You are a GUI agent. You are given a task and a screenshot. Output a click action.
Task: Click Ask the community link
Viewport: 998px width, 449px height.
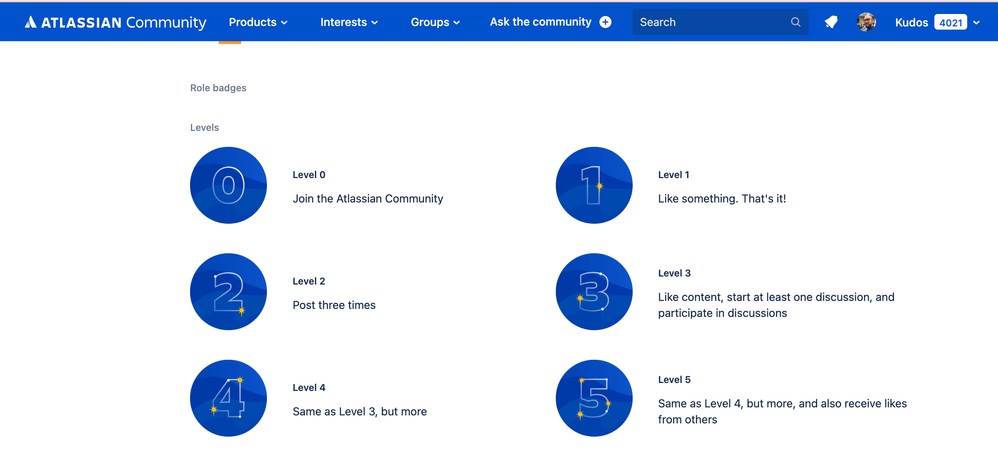point(540,22)
